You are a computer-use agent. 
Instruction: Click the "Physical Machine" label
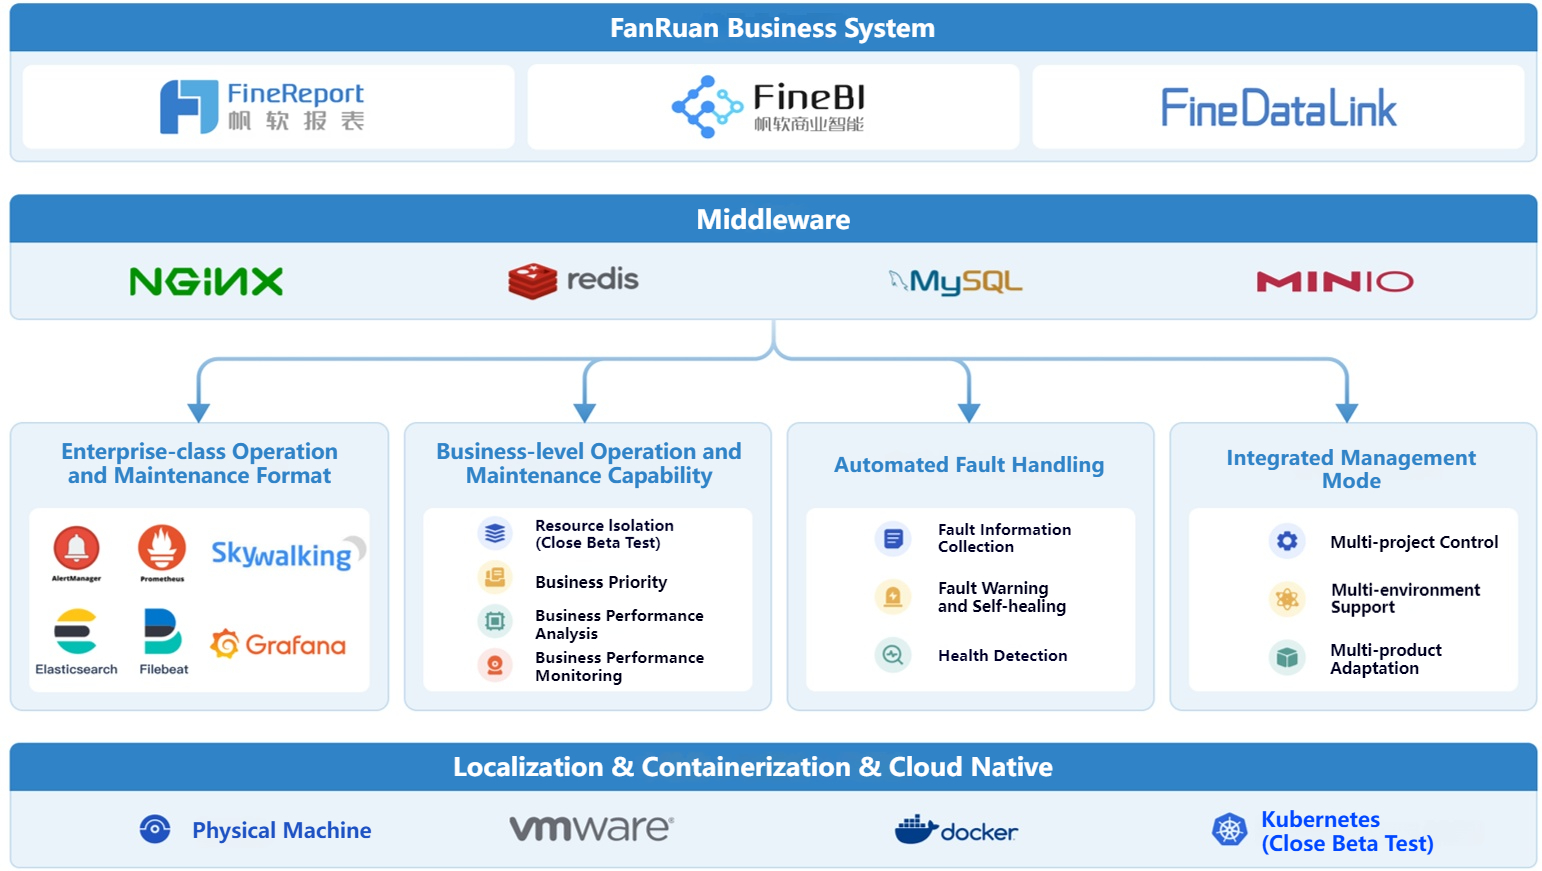tap(282, 830)
